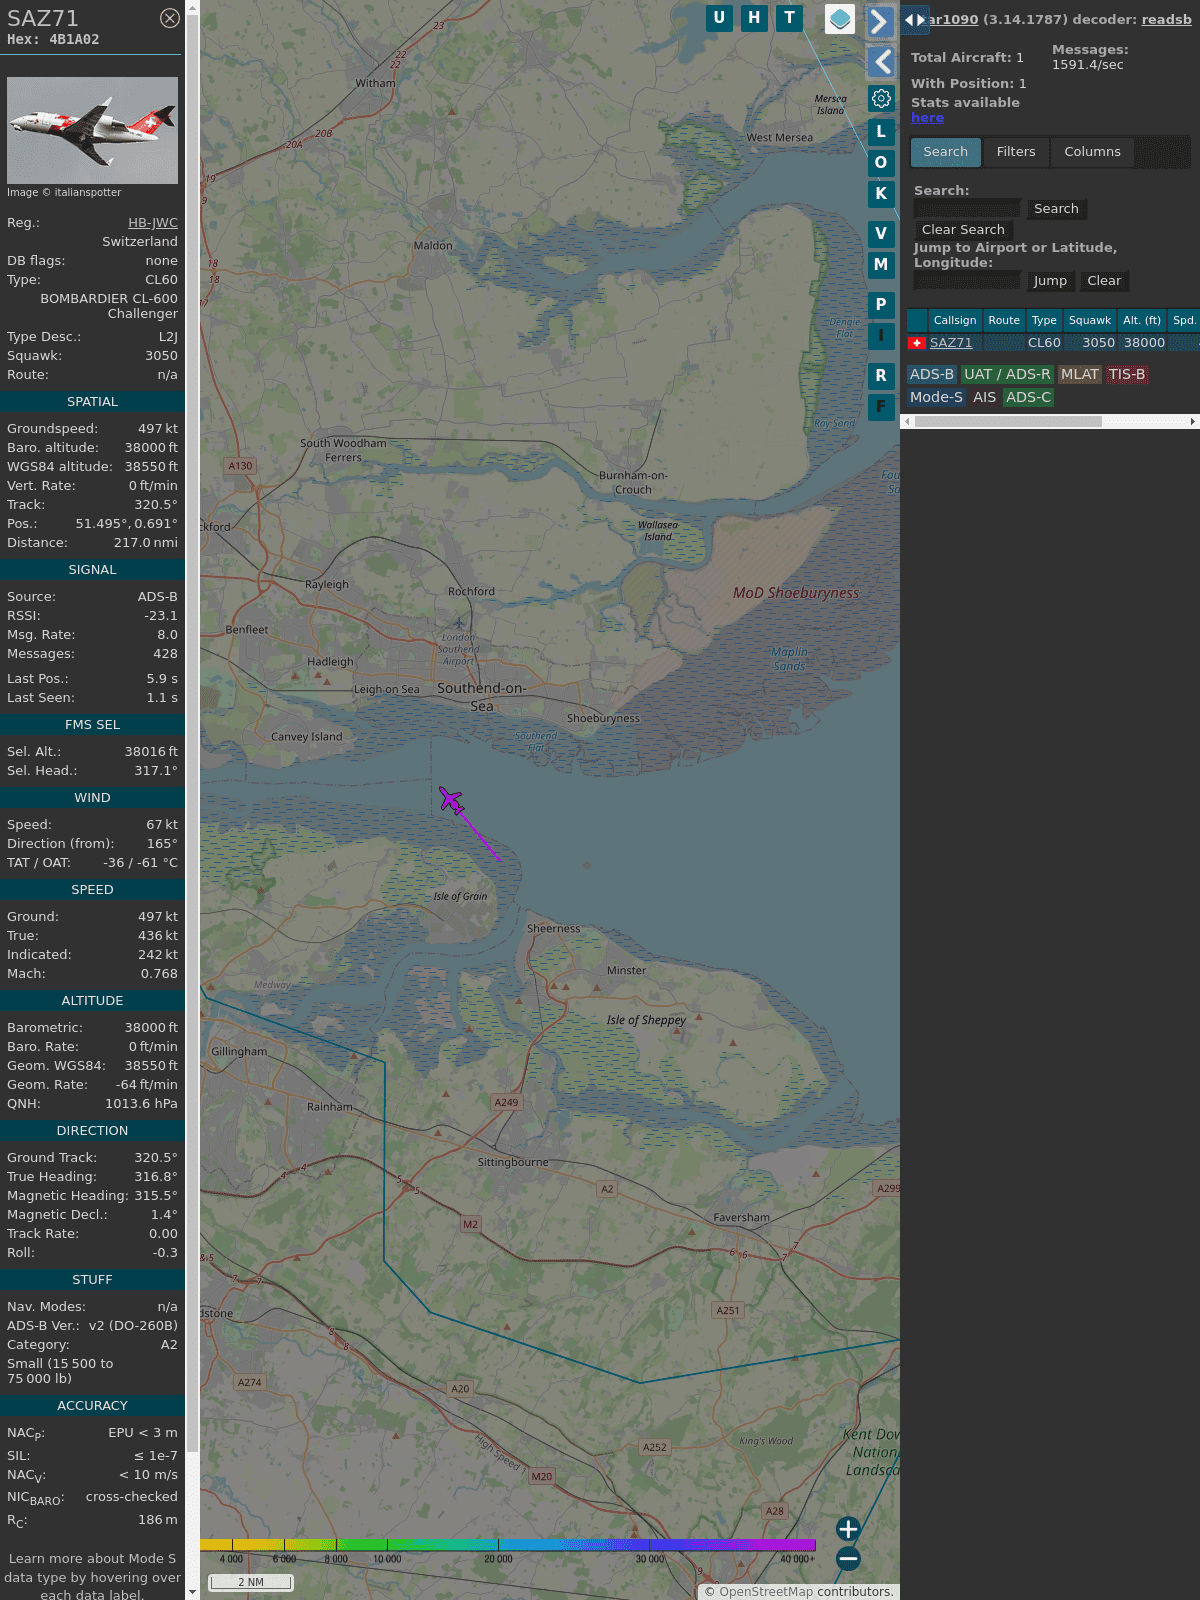Viewport: 1200px width, 1600px height.
Task: Zoom in with the plus button
Action: pos(848,1529)
